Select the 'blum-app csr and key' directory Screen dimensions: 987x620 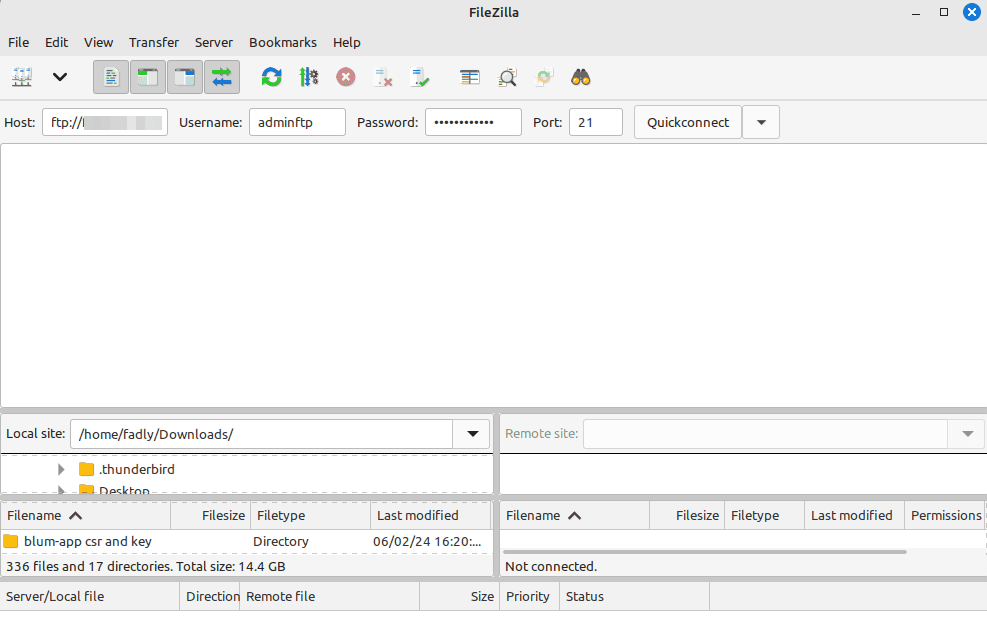(x=90, y=541)
